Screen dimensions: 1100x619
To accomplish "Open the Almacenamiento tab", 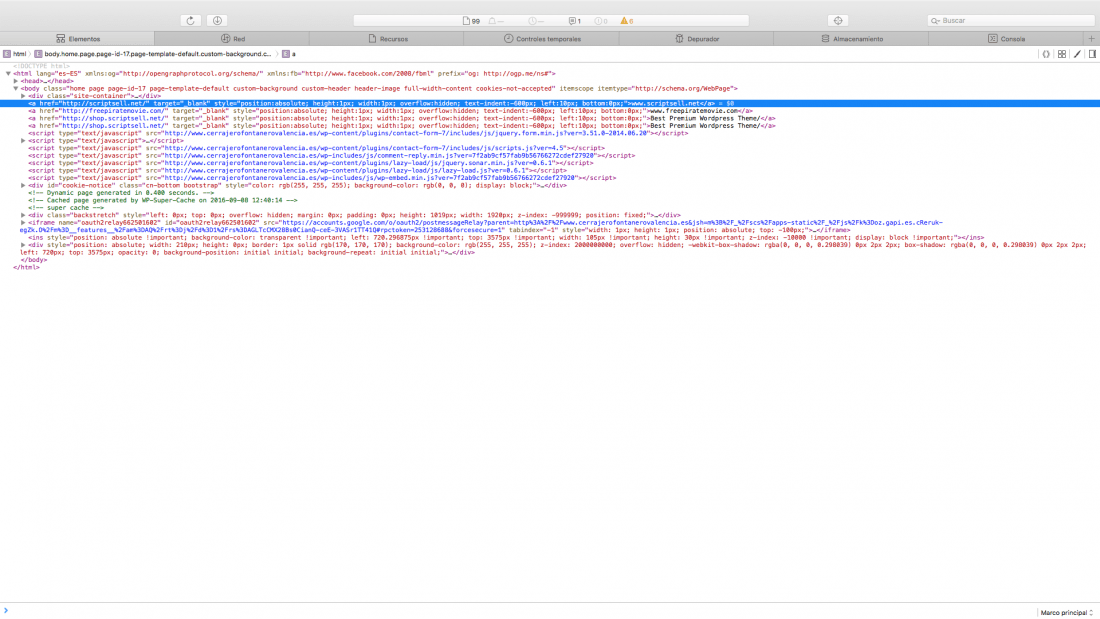I will pos(851,39).
